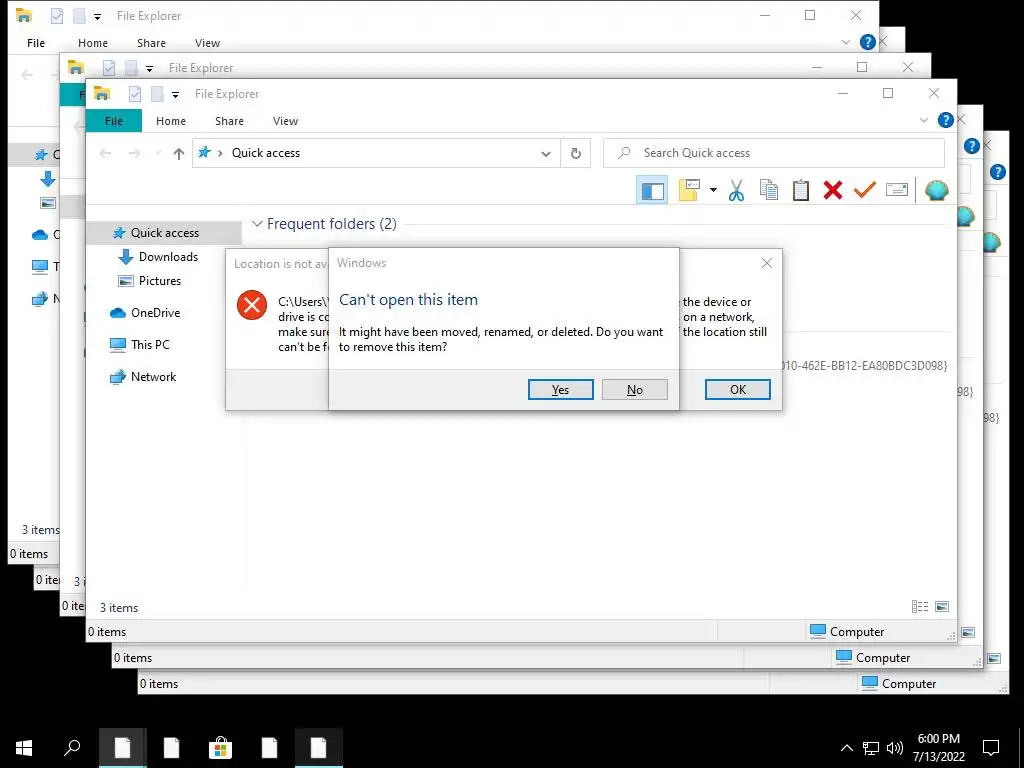The width and height of the screenshot is (1024, 768).
Task: Open Microsoft Store from the taskbar
Action: (220, 748)
